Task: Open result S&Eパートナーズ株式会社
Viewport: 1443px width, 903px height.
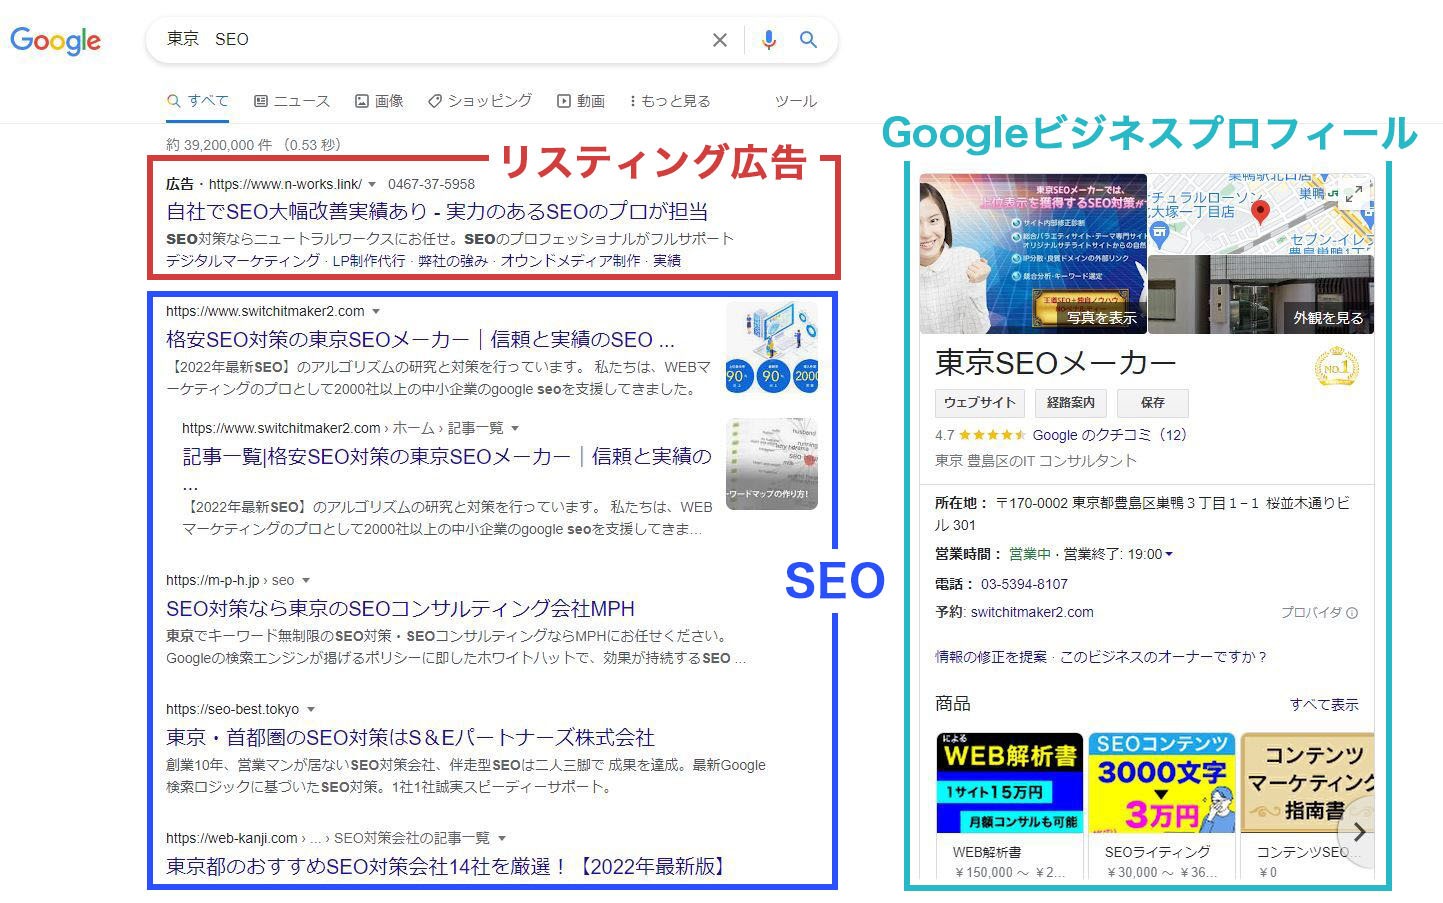Action: (410, 738)
